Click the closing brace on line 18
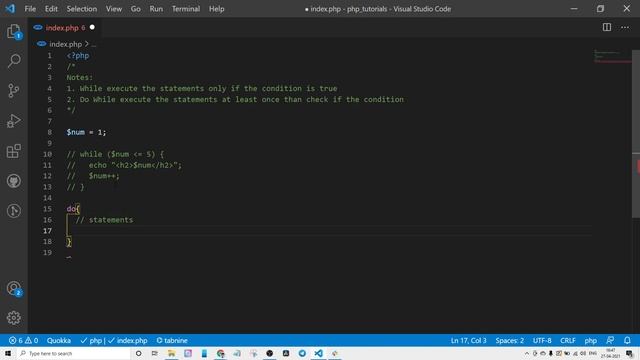Screen dimensions: 640x360 [x=69, y=242]
